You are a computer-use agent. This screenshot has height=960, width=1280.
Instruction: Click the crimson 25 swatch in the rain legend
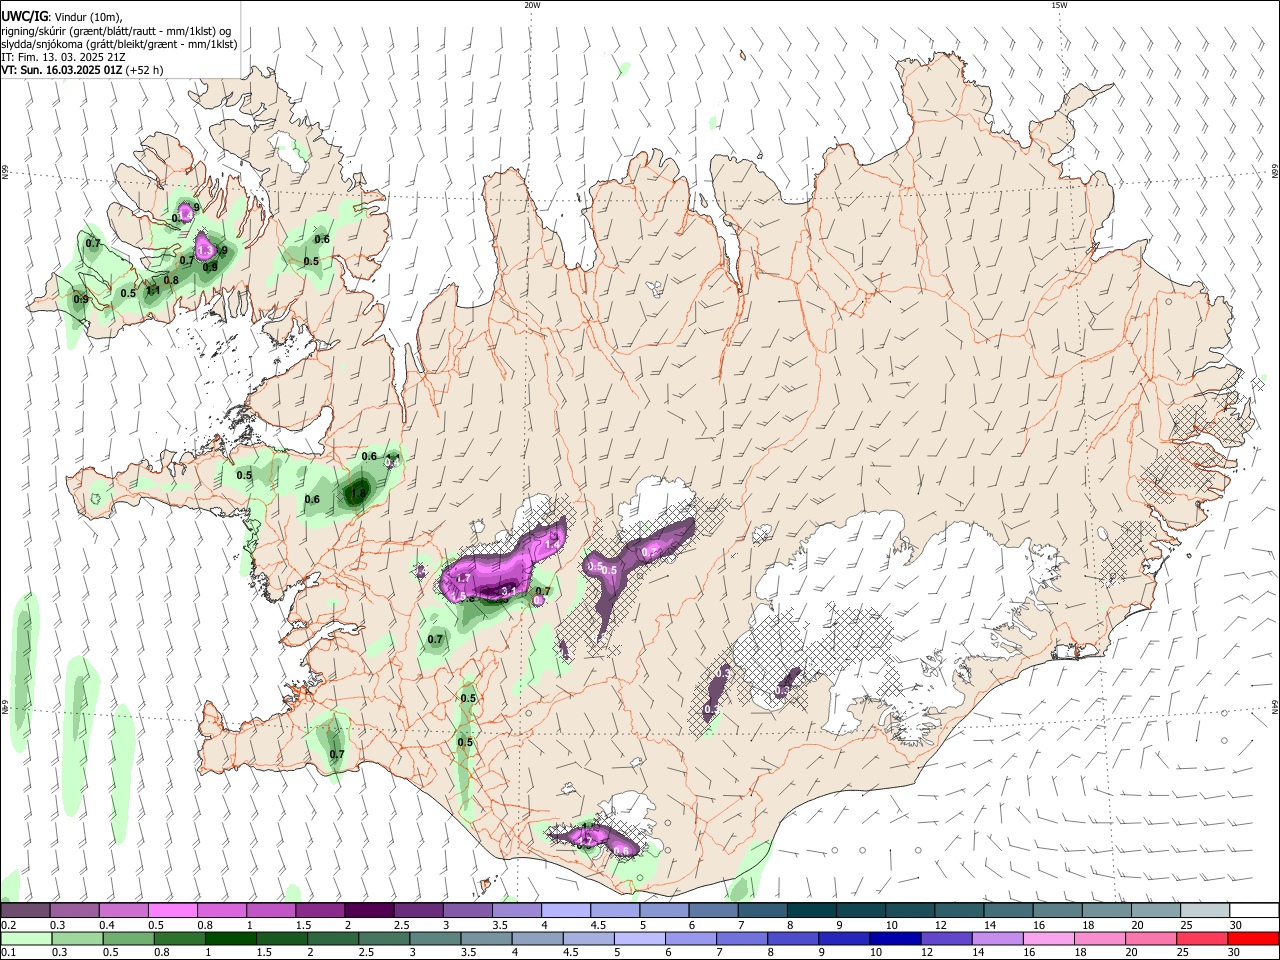tap(1202, 938)
